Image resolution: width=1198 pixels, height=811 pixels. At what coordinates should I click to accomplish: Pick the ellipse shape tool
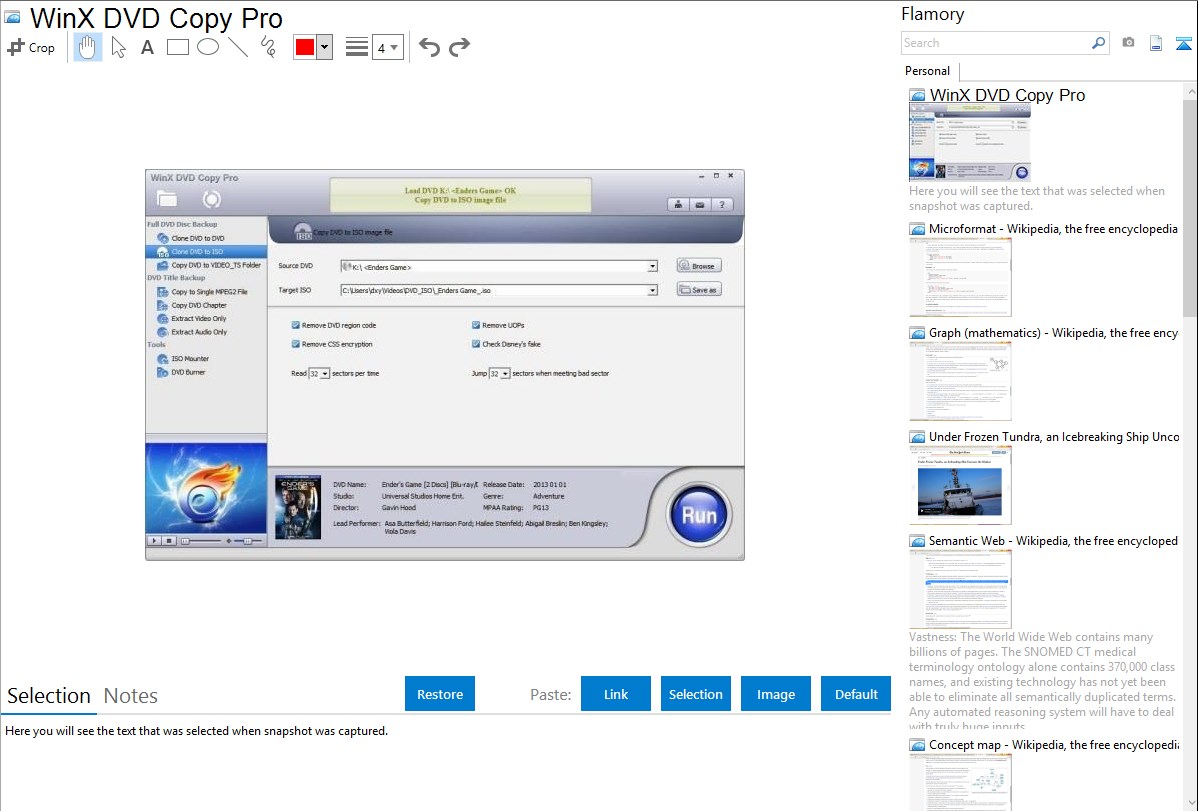coord(208,47)
